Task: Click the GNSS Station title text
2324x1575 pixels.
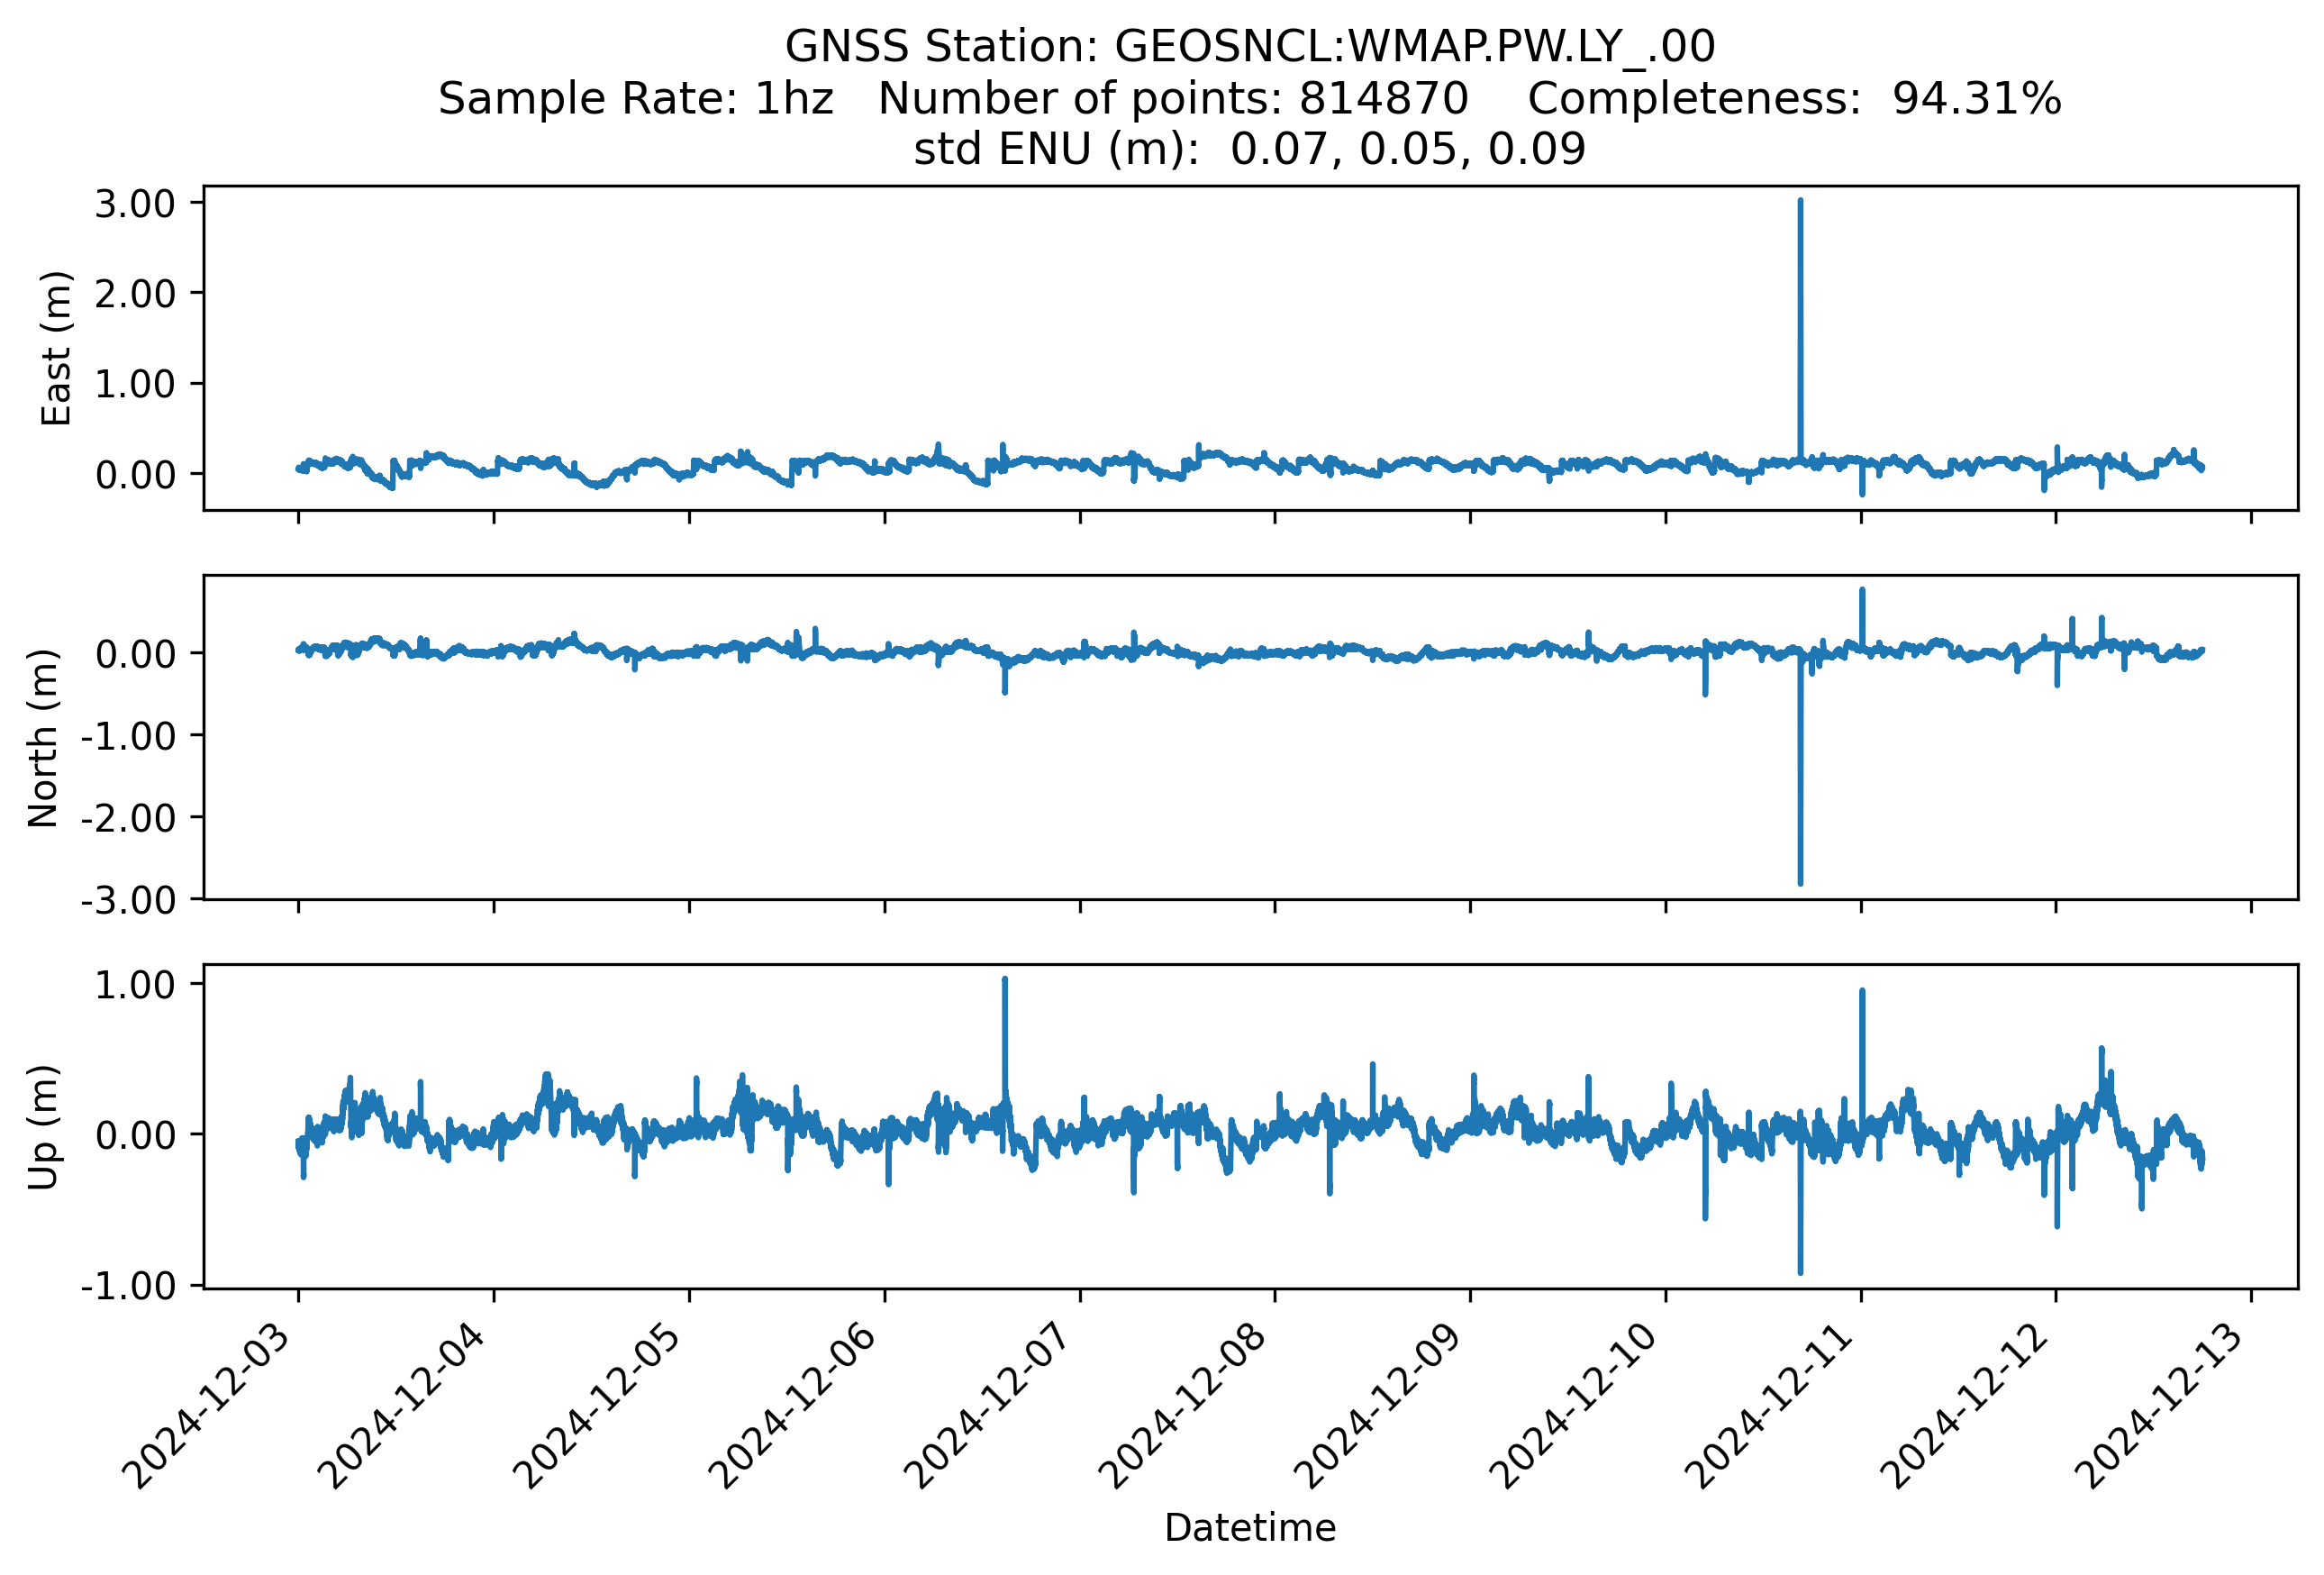Action: click(1250, 46)
